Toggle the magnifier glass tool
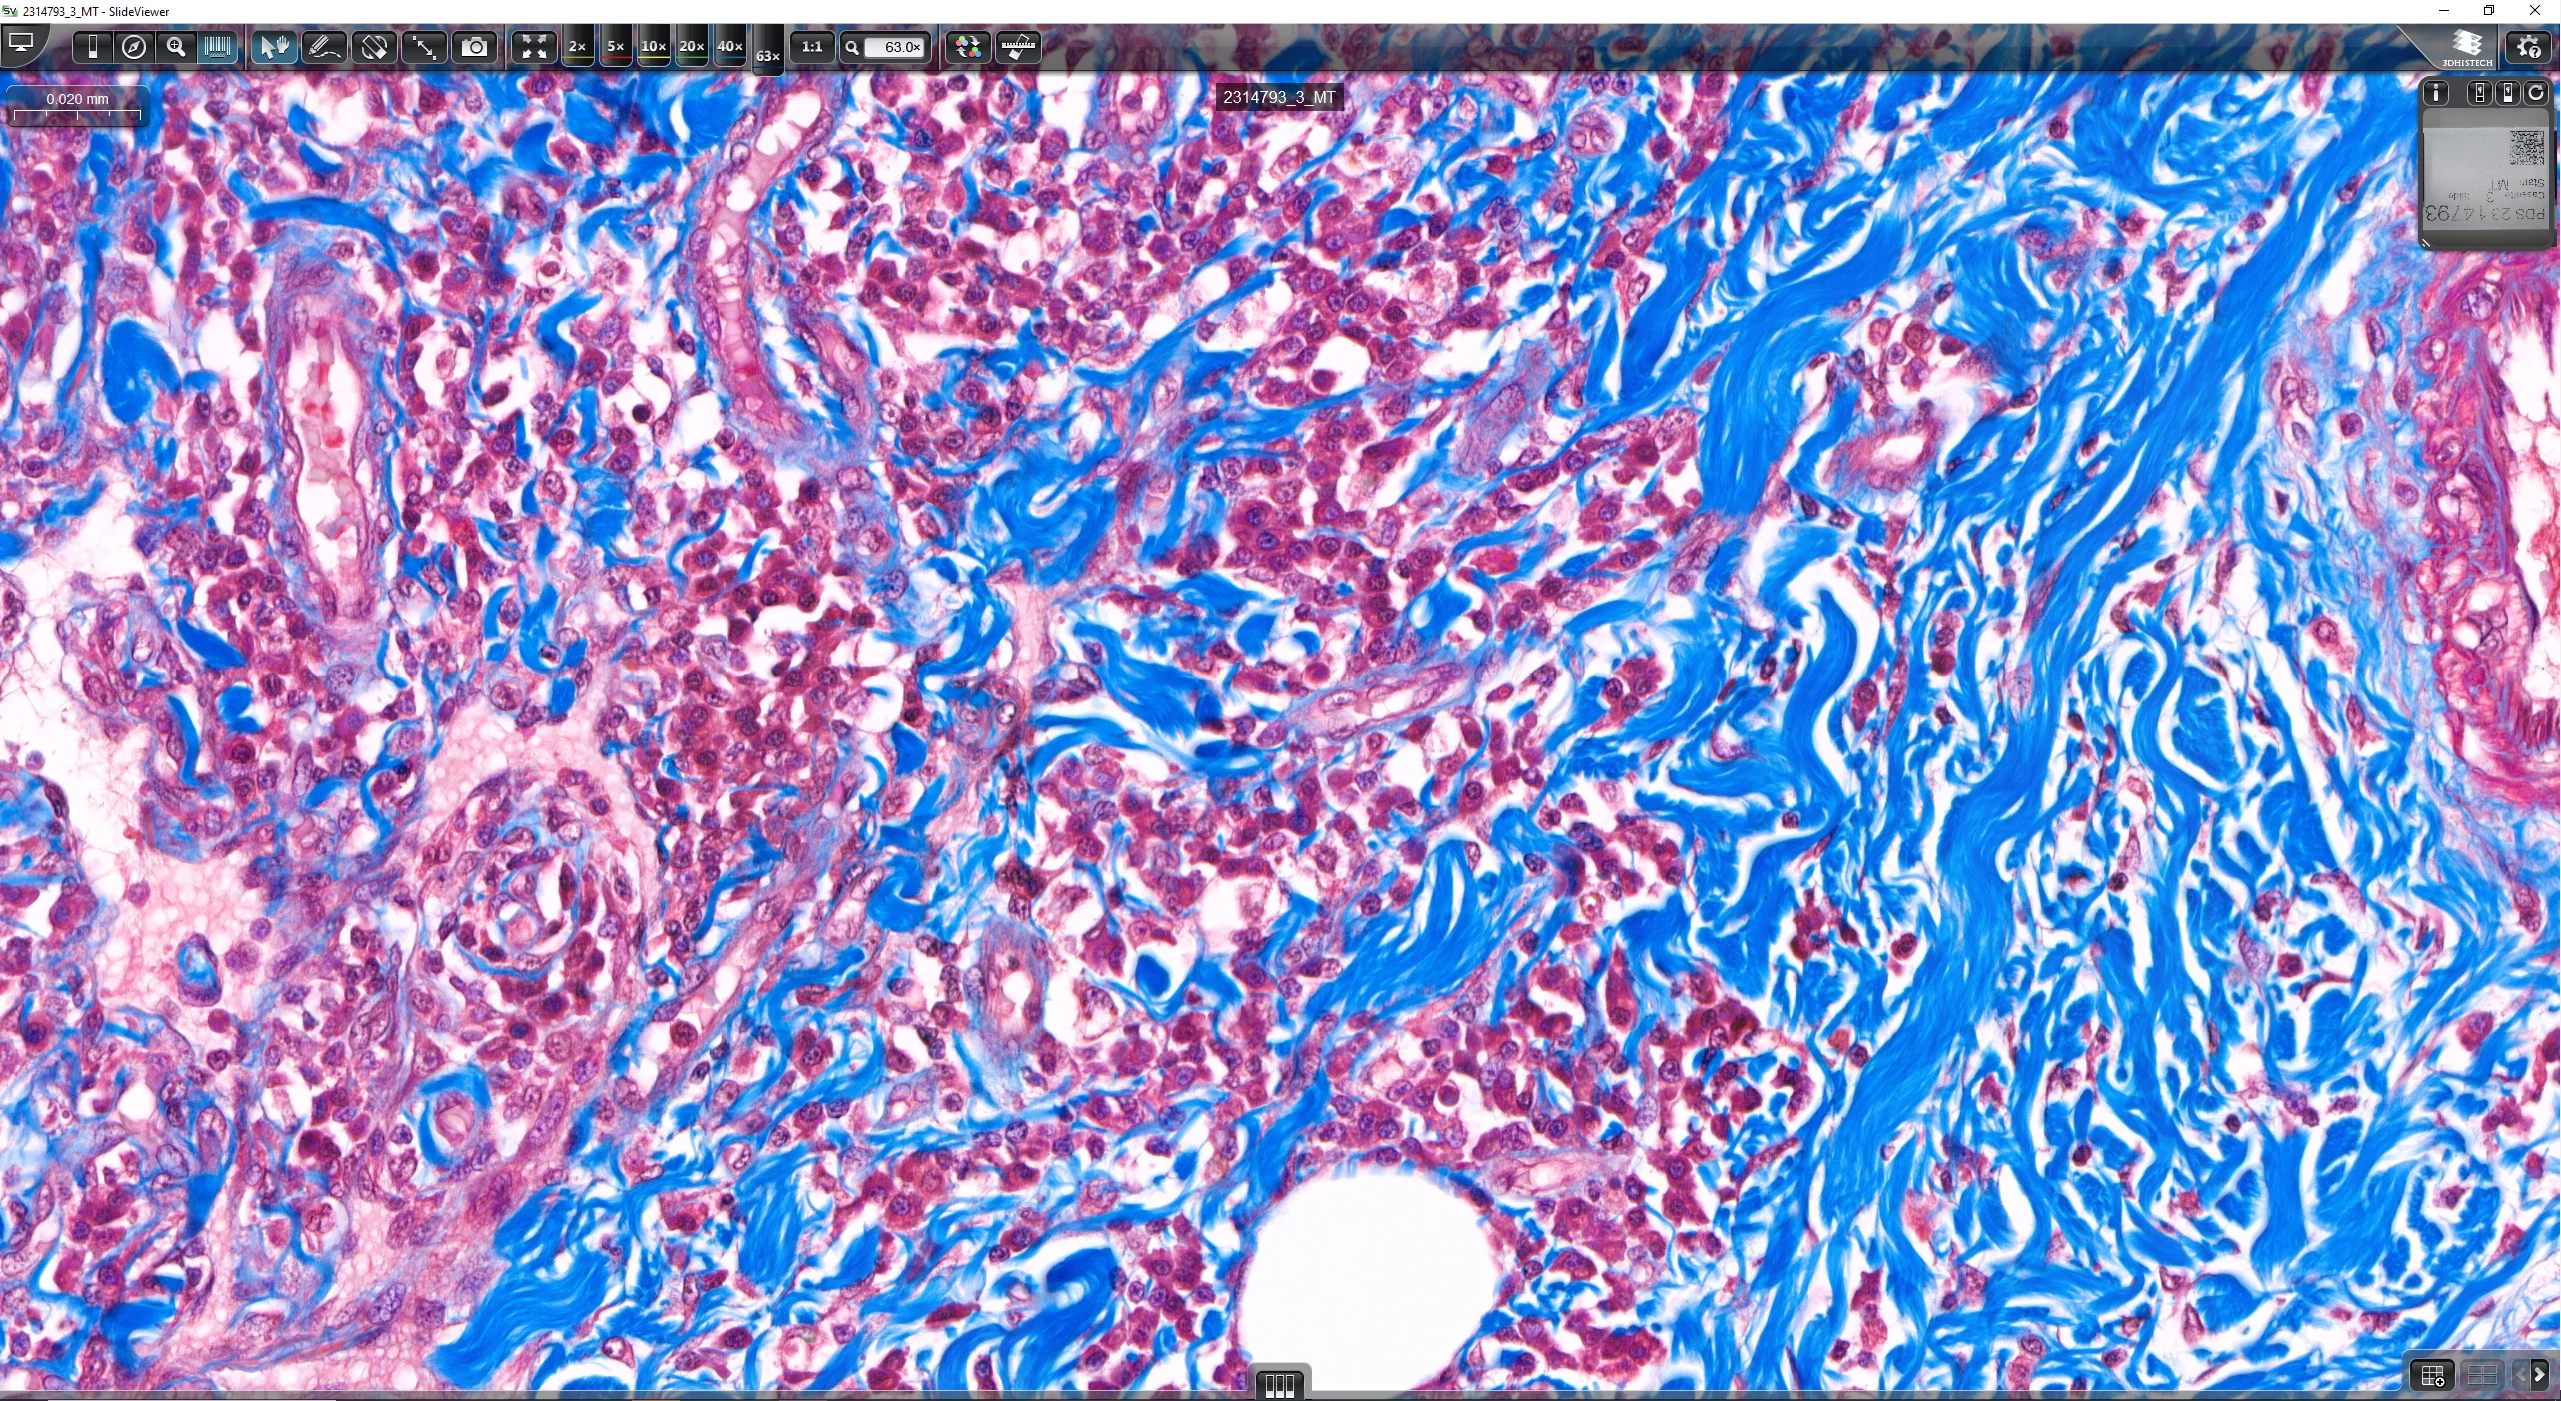The image size is (2561, 1401). coord(176,47)
